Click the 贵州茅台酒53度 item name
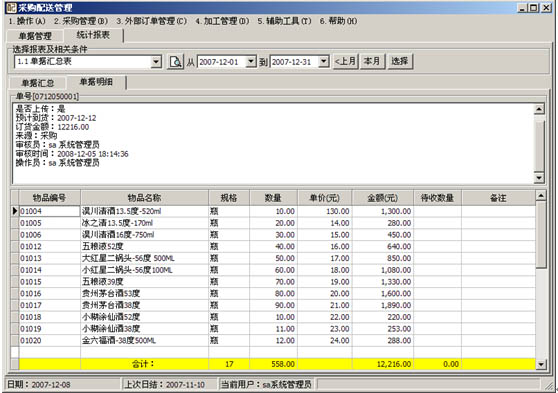Screen dimensions: 558x393 (111, 294)
